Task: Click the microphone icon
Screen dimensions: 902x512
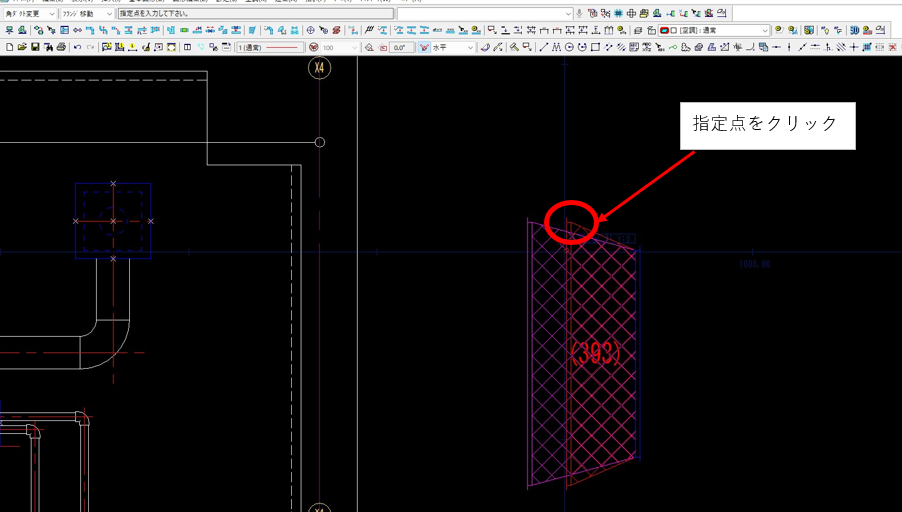Action: [579, 13]
